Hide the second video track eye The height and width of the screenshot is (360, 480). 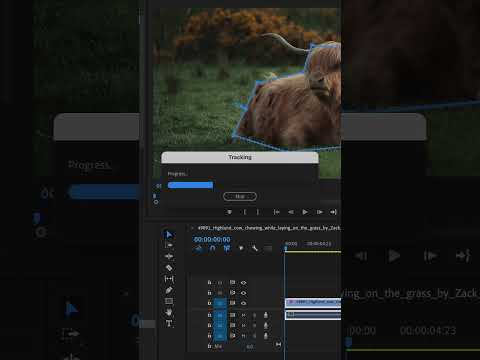point(244,293)
